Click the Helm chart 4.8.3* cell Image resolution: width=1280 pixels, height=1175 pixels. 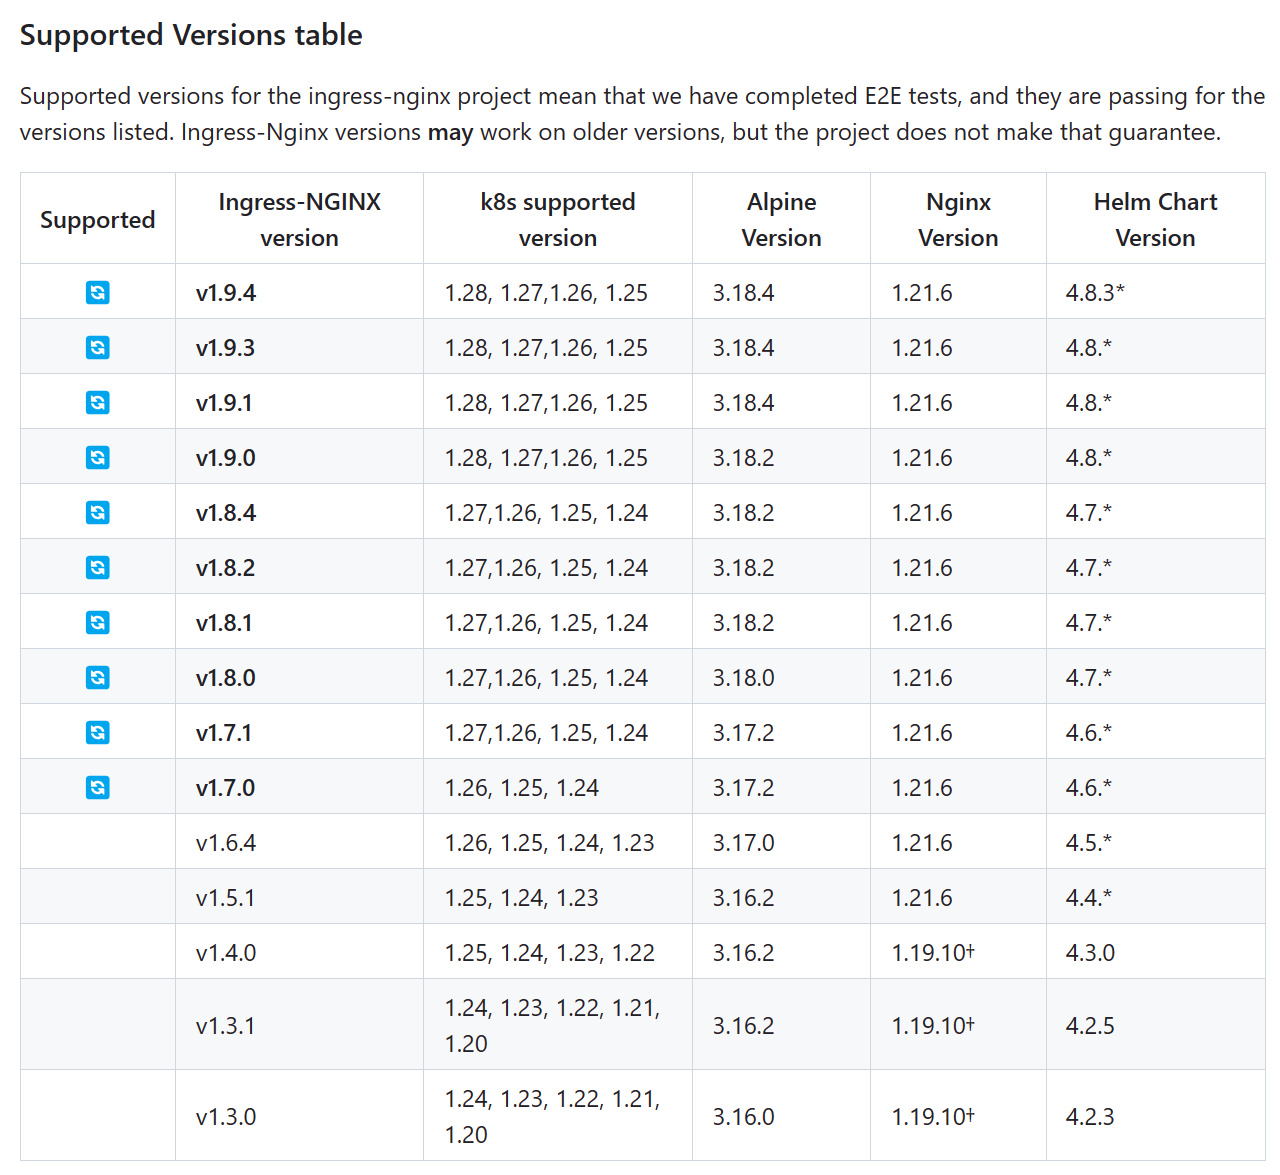(x=1095, y=293)
